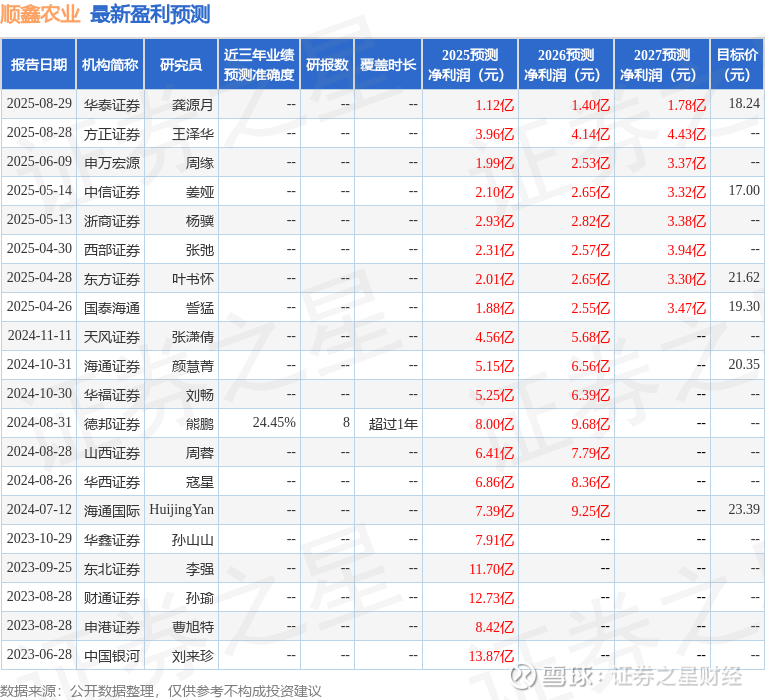Select the 山西证券 institution cell

(112, 453)
